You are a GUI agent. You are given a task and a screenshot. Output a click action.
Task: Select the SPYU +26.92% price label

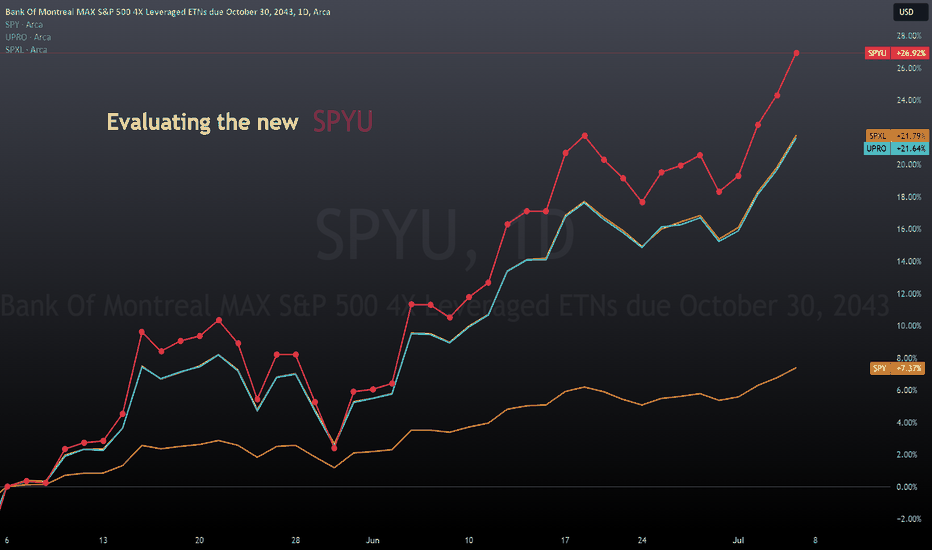[x=897, y=53]
